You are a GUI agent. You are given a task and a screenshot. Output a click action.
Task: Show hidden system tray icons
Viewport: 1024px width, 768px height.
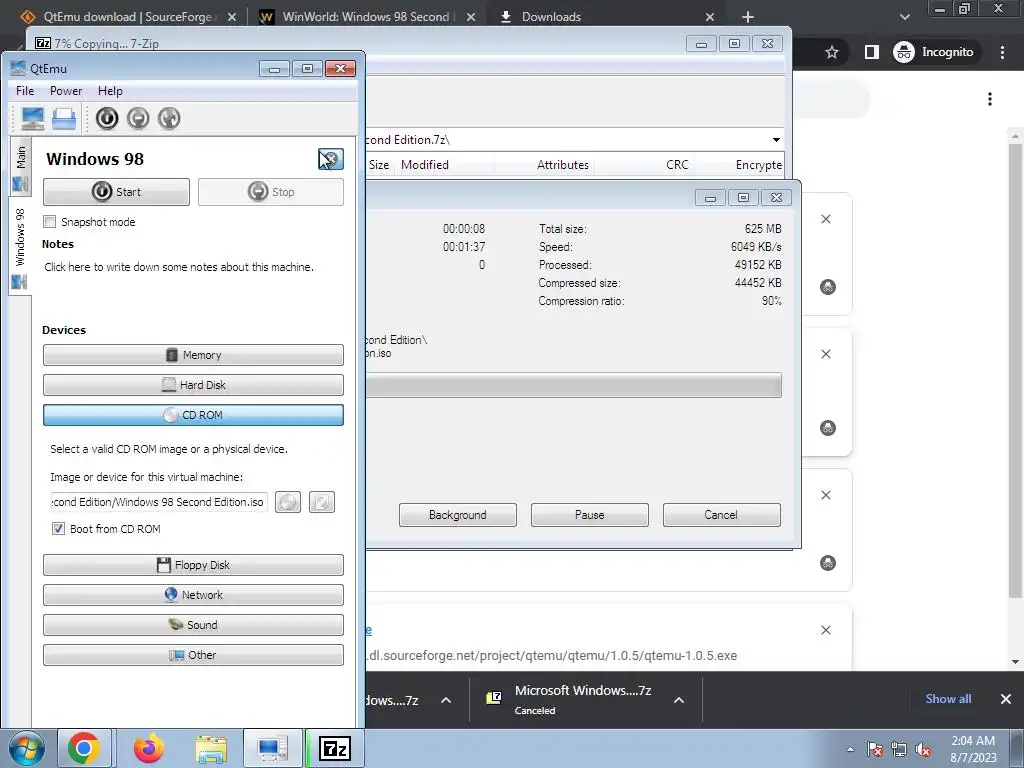tap(850, 750)
